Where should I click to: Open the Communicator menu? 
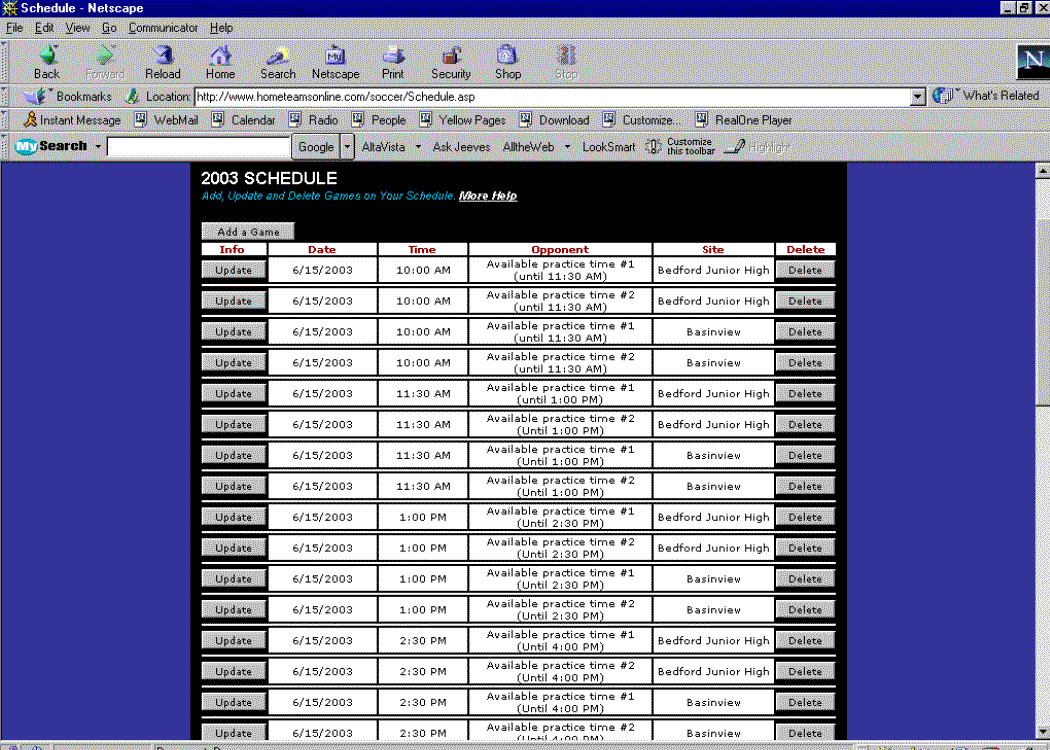(x=163, y=28)
